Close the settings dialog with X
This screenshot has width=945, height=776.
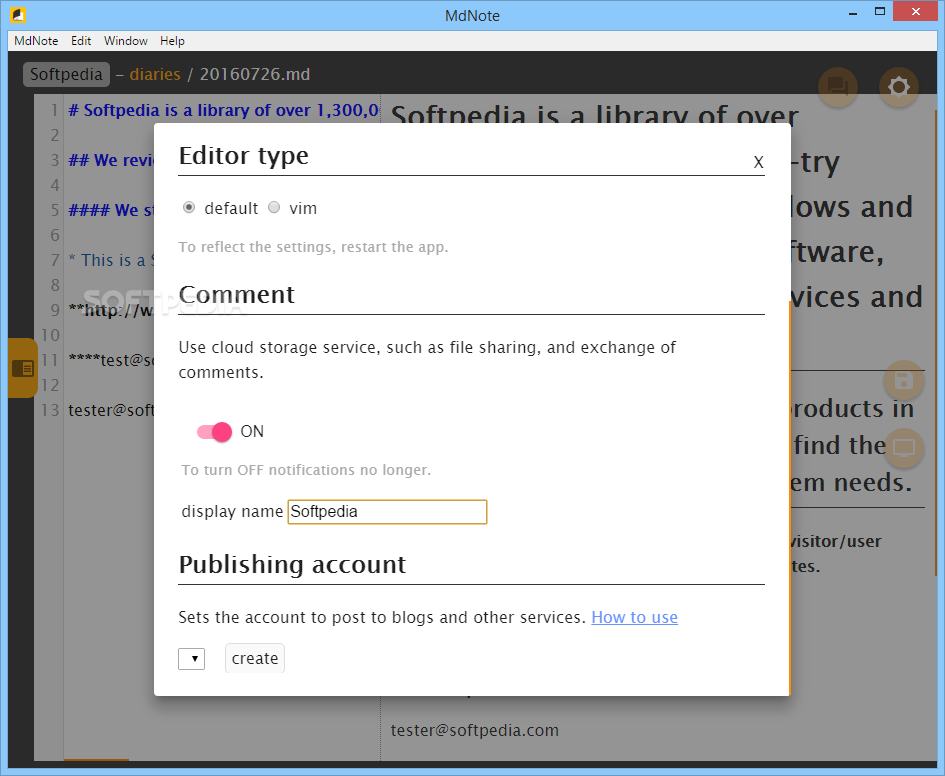point(758,161)
